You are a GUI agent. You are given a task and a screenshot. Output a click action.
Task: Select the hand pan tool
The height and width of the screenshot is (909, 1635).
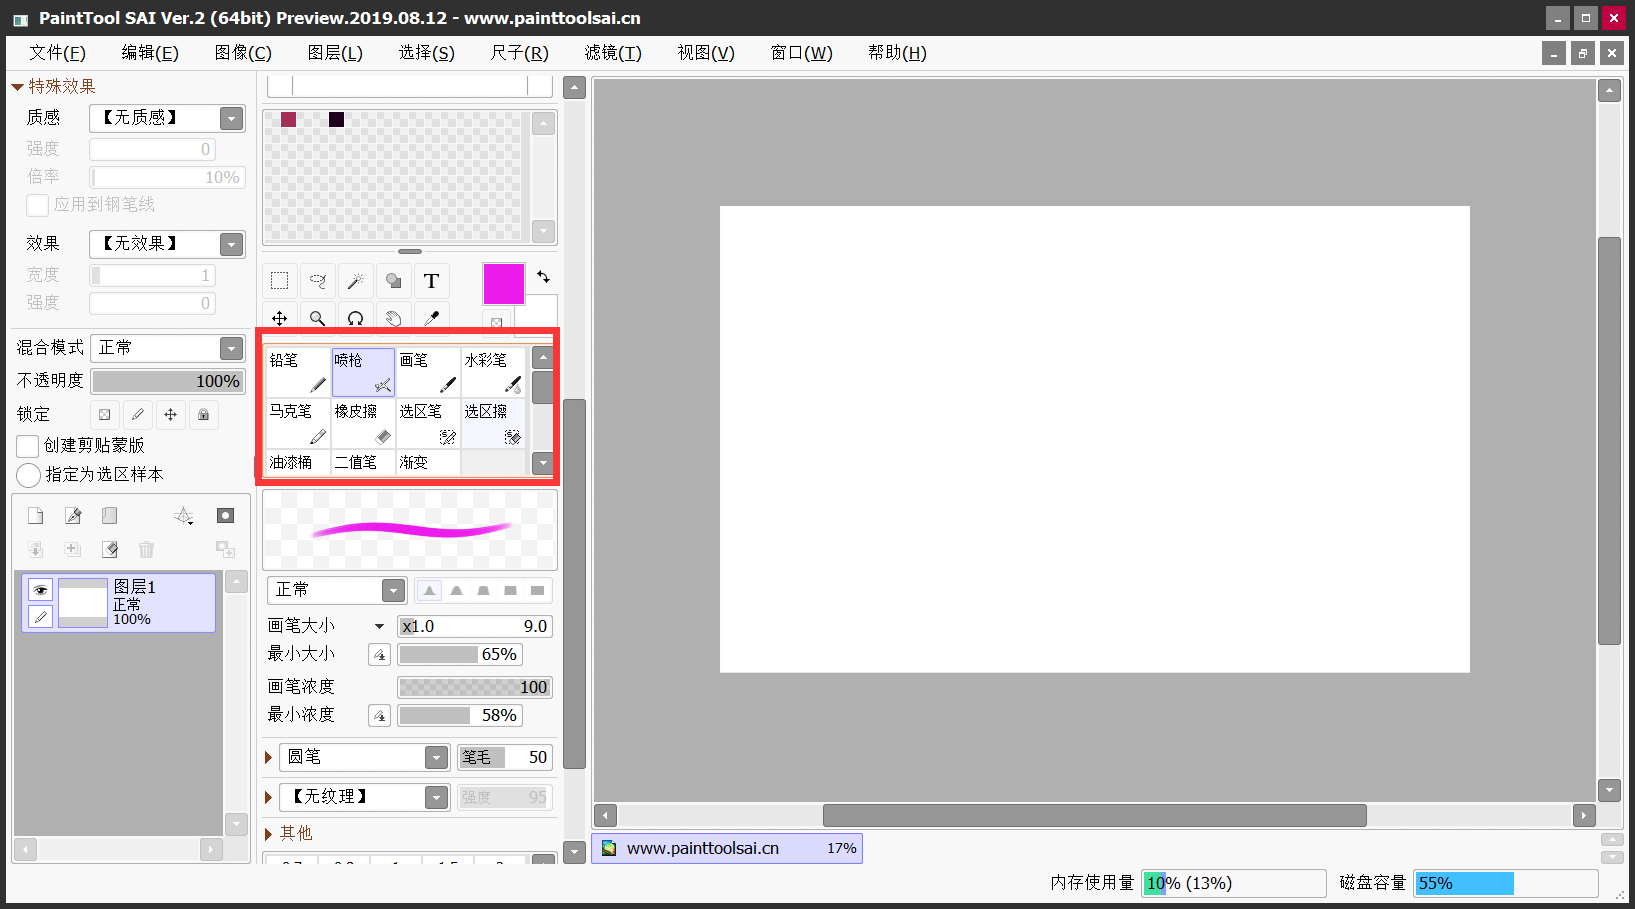coord(394,317)
